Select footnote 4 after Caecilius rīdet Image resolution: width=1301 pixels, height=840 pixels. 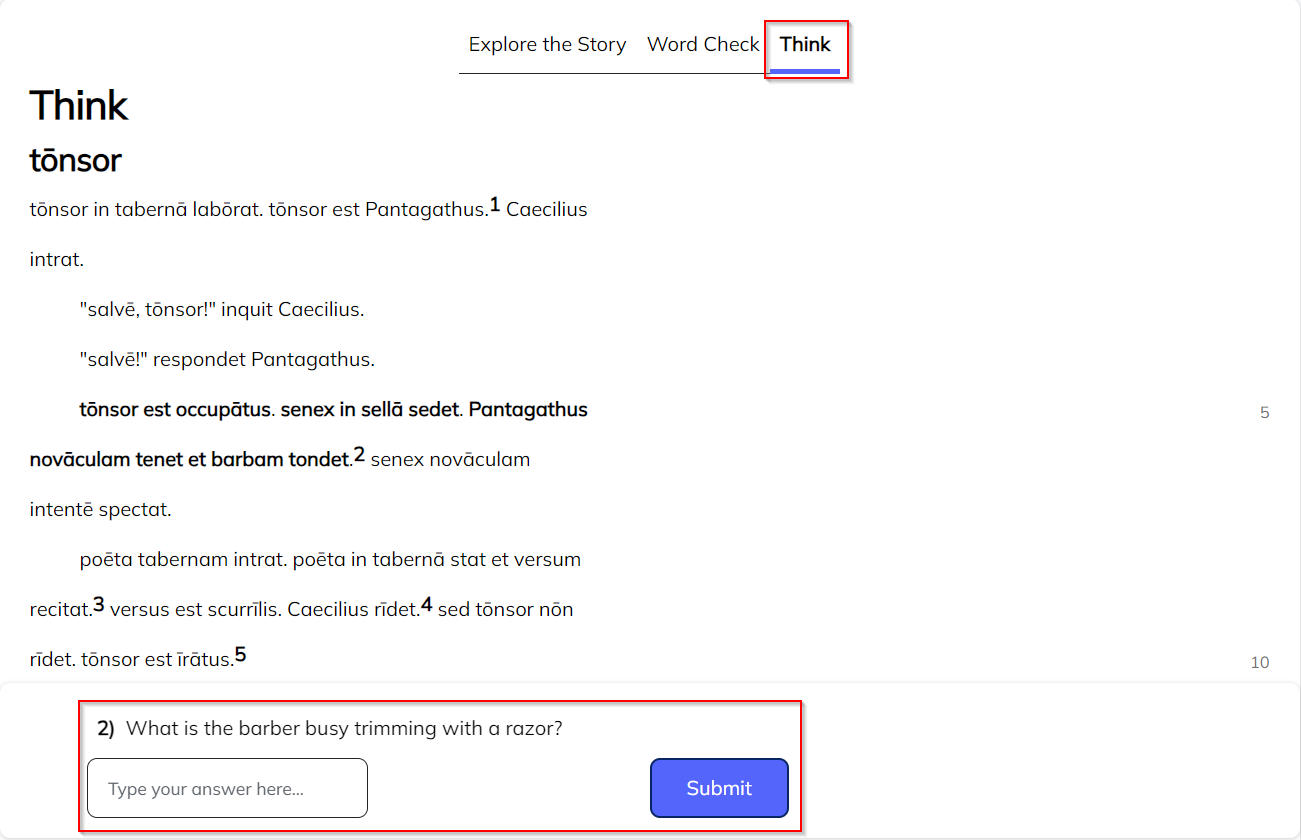[x=427, y=604]
